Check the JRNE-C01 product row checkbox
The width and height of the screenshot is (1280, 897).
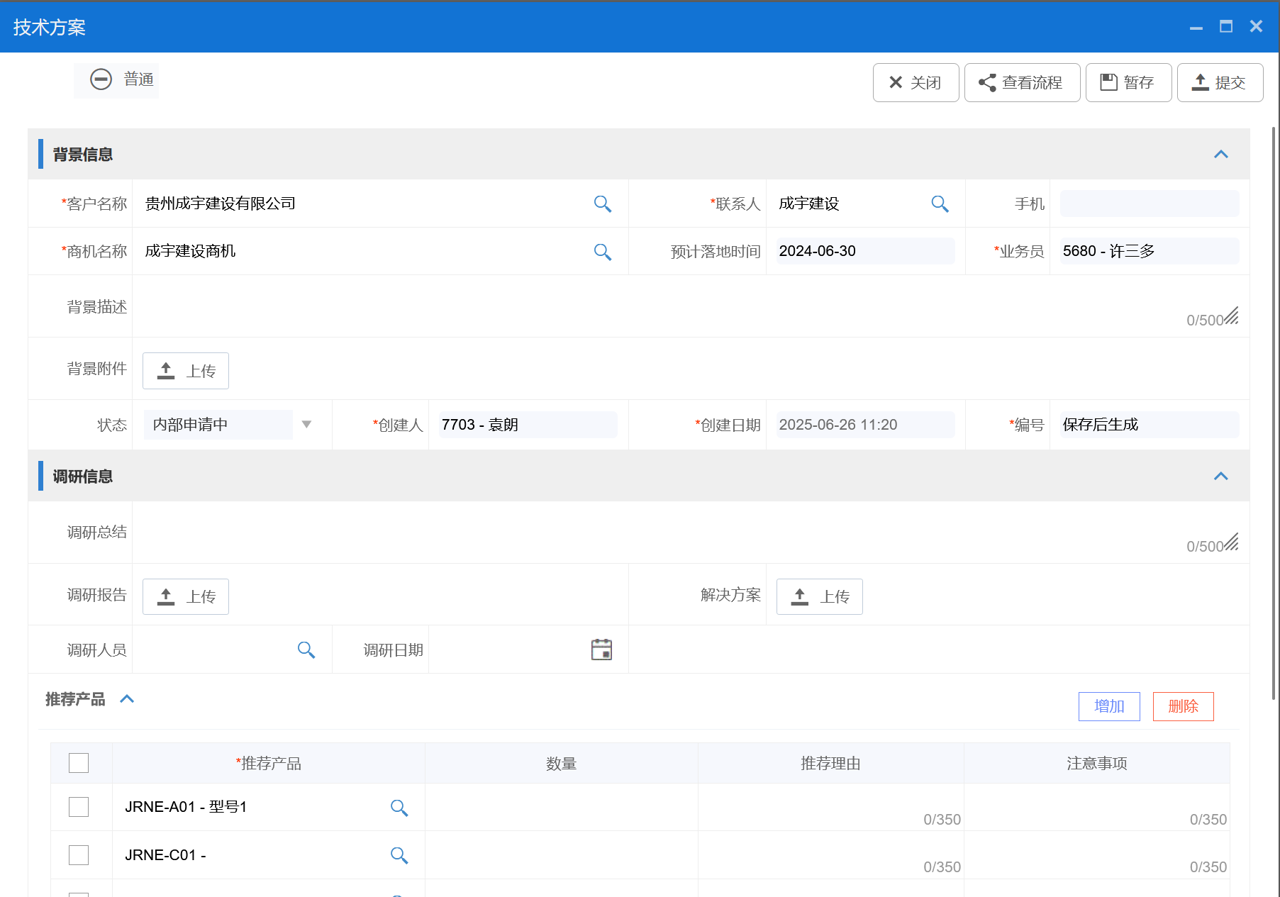[x=78, y=855]
